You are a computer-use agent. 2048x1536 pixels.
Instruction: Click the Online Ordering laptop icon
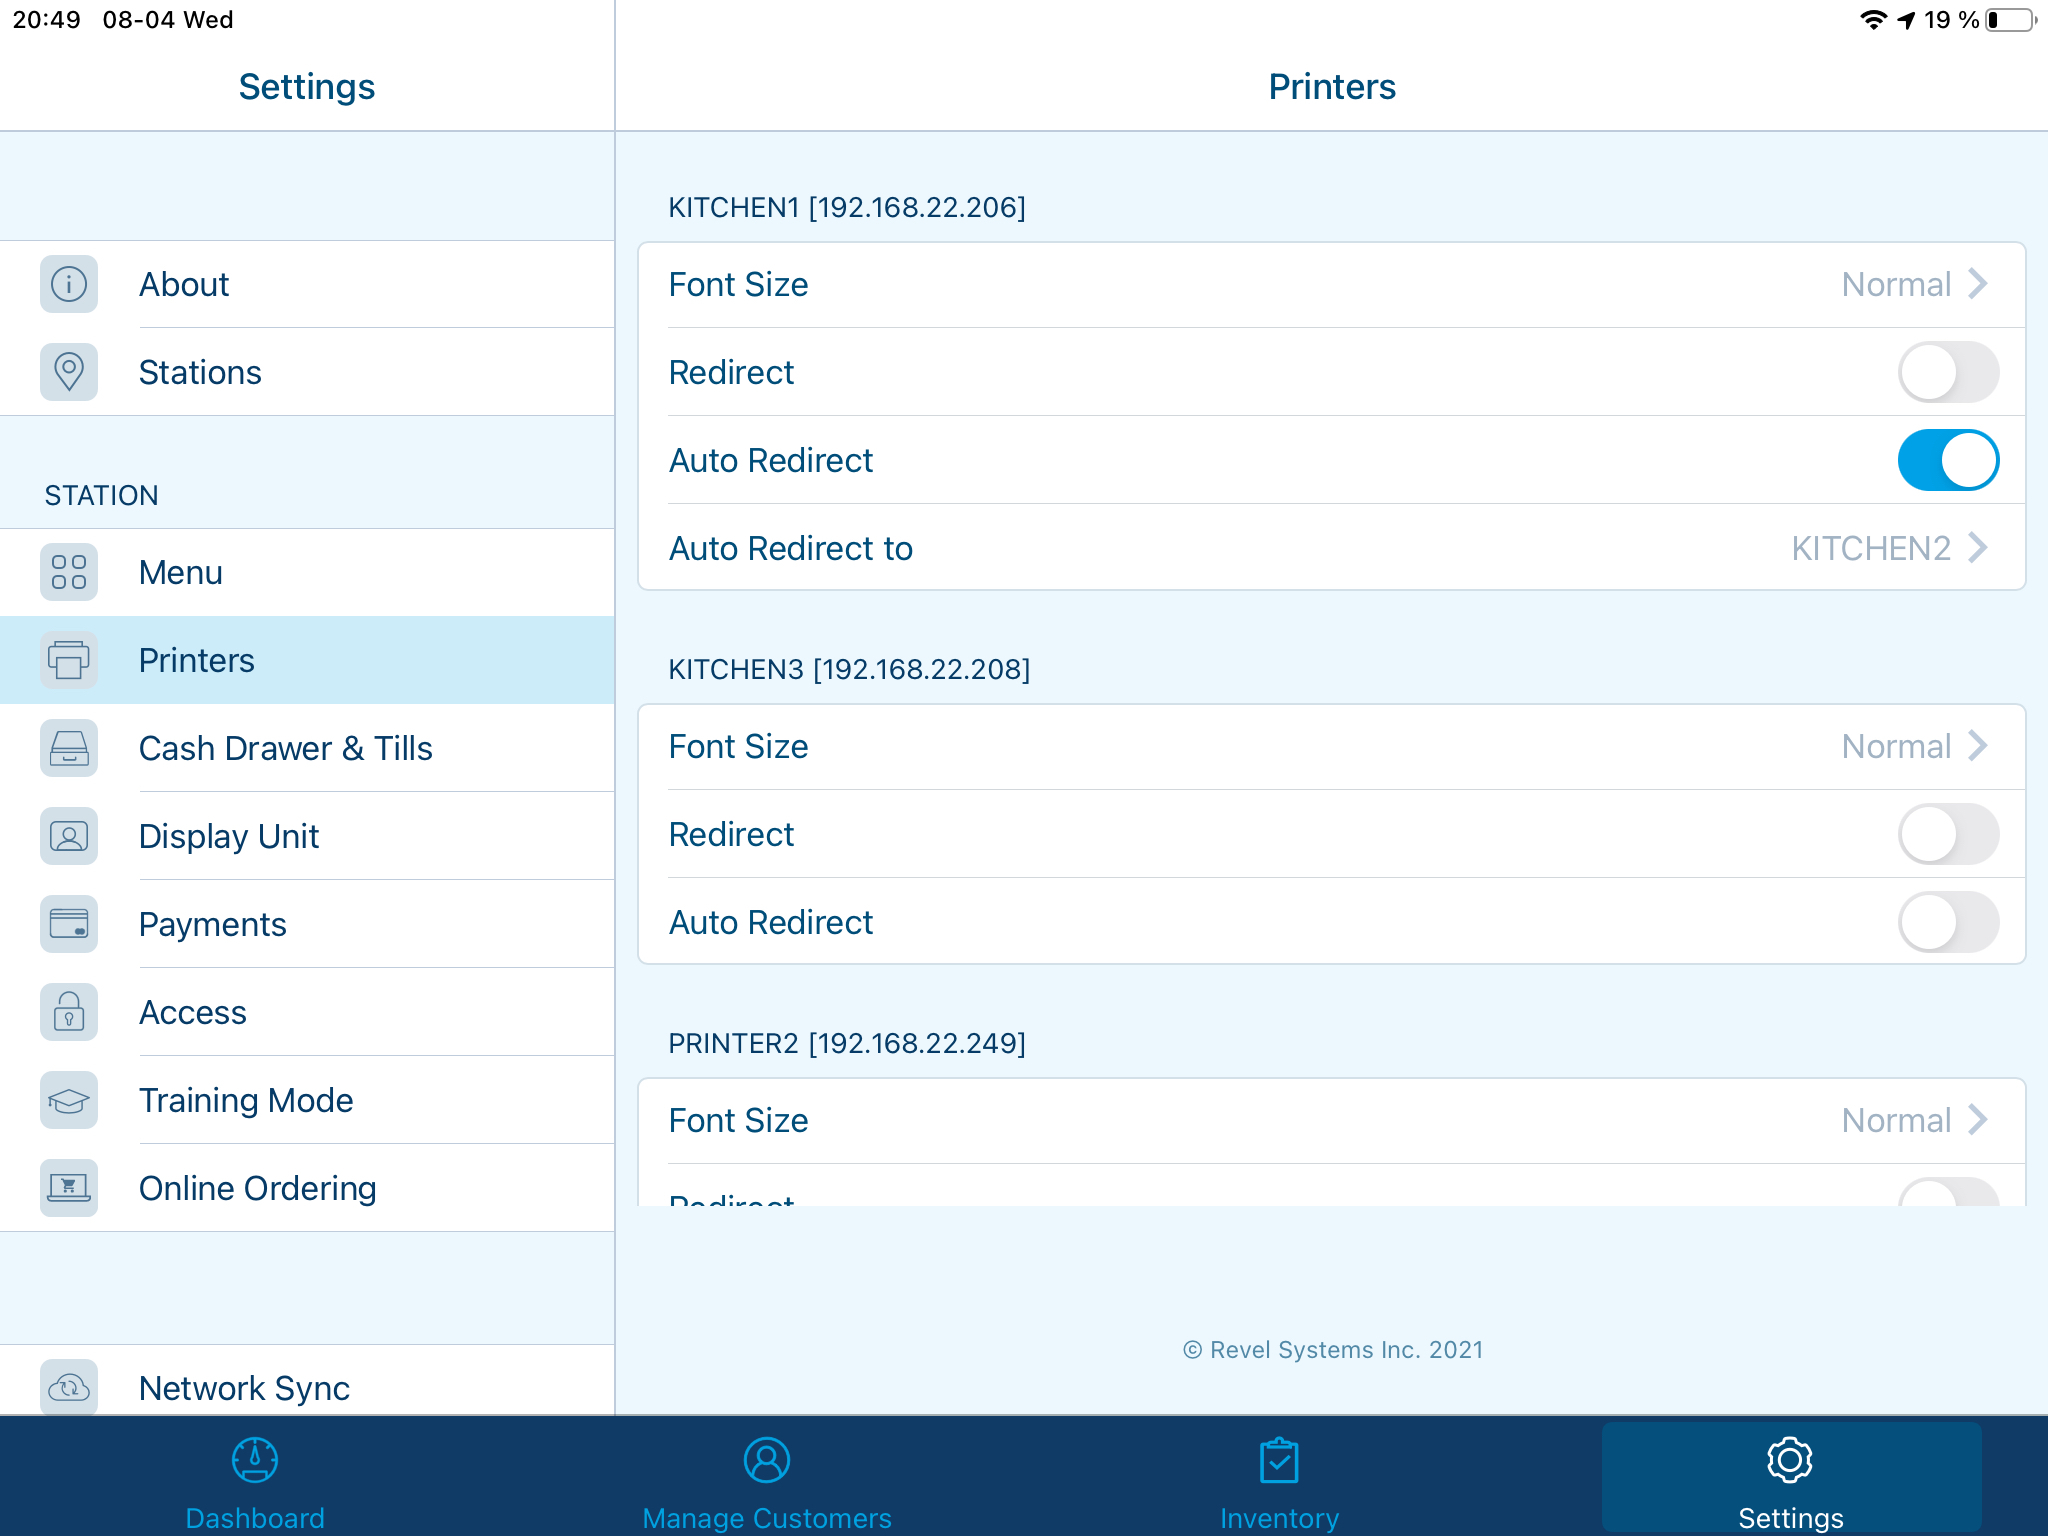click(69, 1188)
